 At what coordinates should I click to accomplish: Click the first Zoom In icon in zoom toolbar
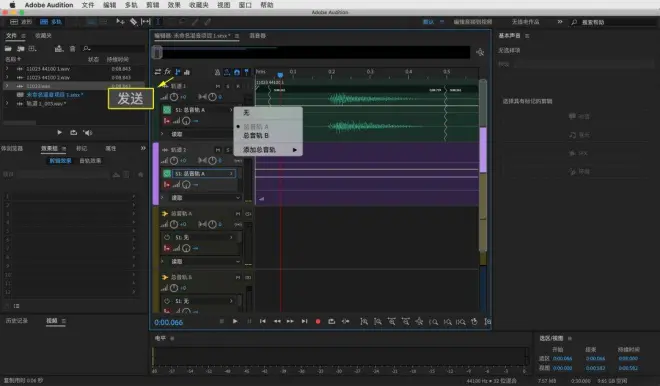[364, 322]
